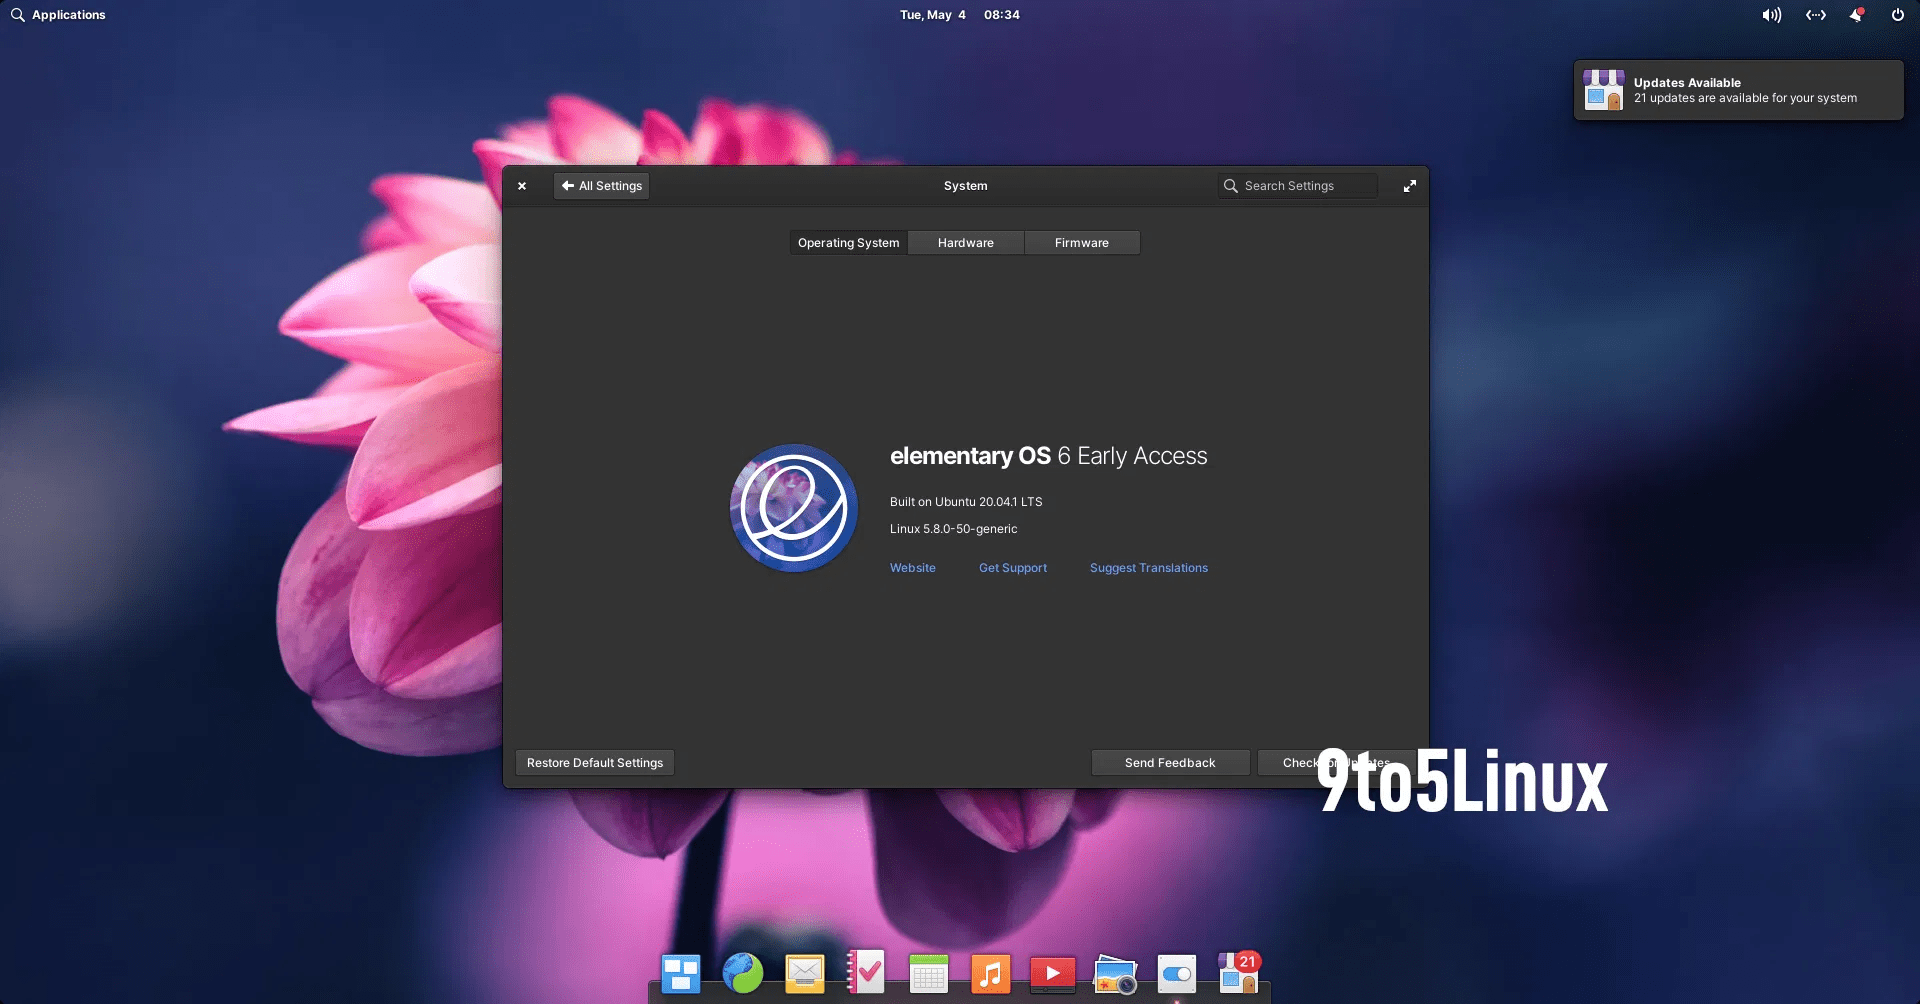This screenshot has height=1004, width=1920.
Task: Click the 'Built on Ubuntu 20.04.1 LTS' text
Action: point(966,502)
